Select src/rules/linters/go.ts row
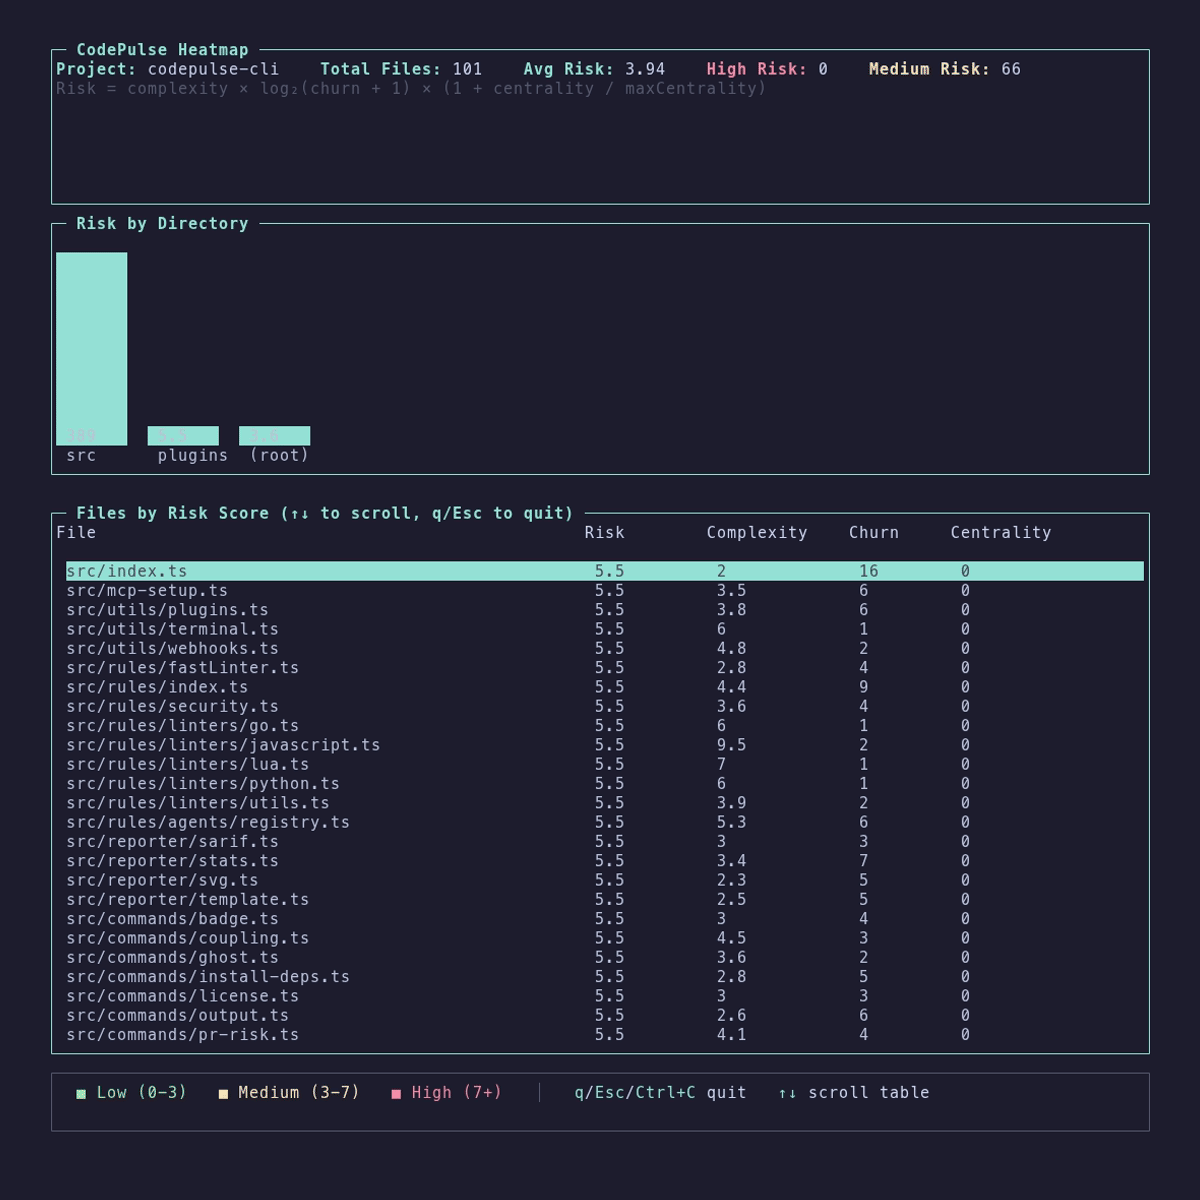The height and width of the screenshot is (1200, 1200). click(605, 726)
